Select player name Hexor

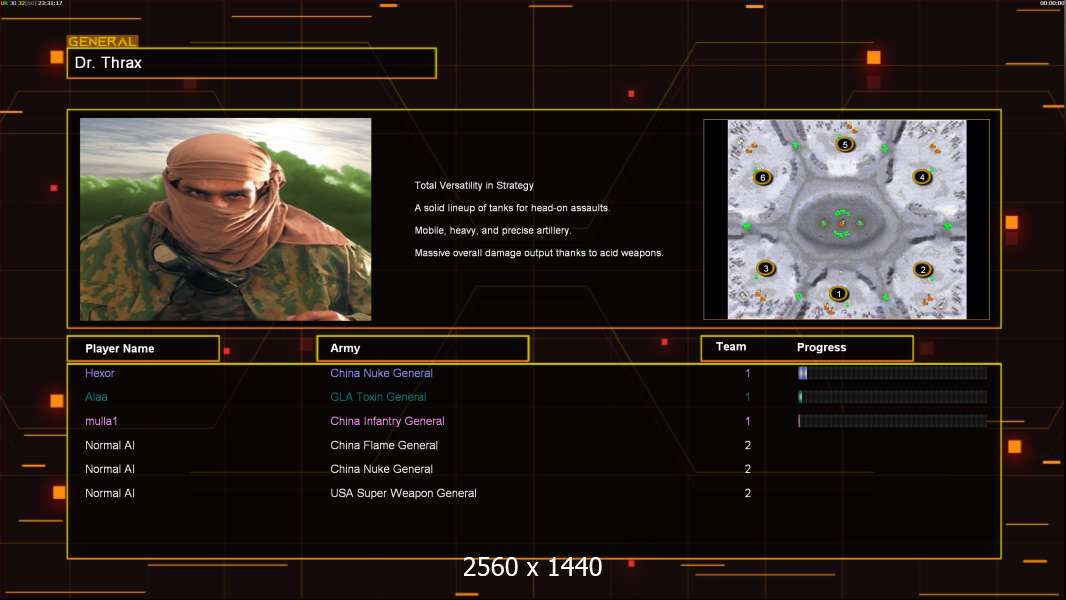pos(99,373)
